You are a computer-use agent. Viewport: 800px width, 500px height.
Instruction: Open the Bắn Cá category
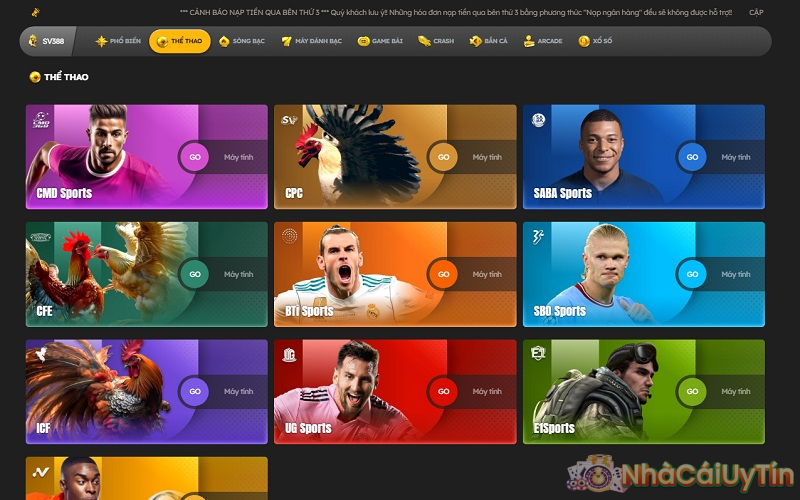(x=489, y=41)
